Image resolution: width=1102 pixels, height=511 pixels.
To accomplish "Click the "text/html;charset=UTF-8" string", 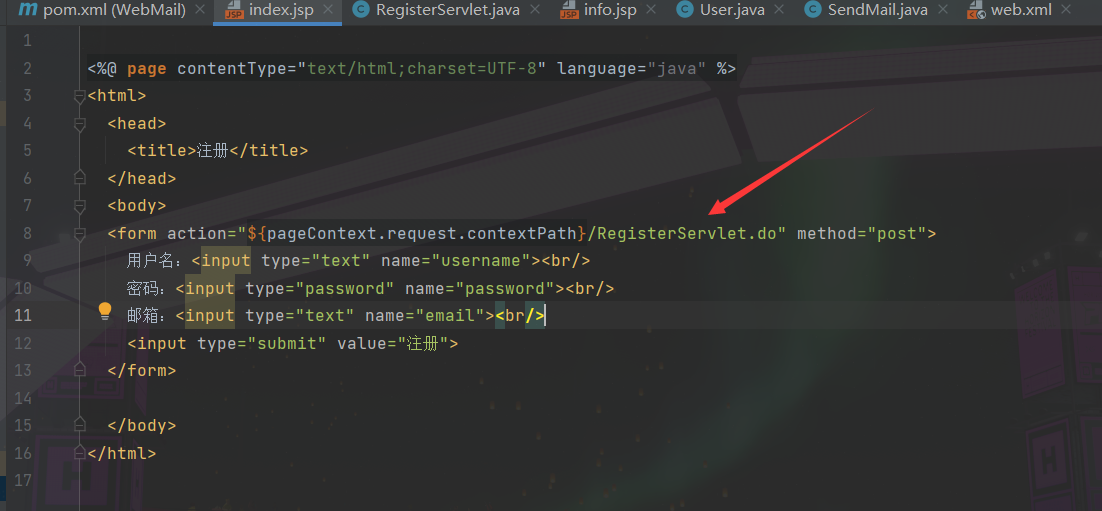I will tap(422, 68).
